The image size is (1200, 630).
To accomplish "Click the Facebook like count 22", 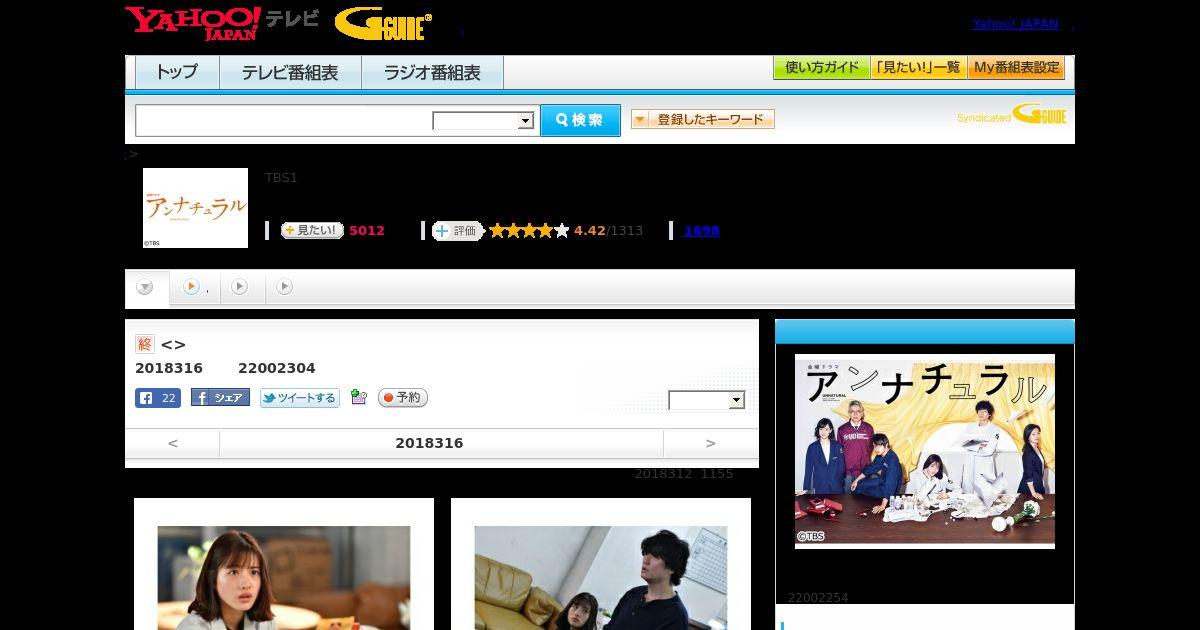I will [x=158, y=398].
